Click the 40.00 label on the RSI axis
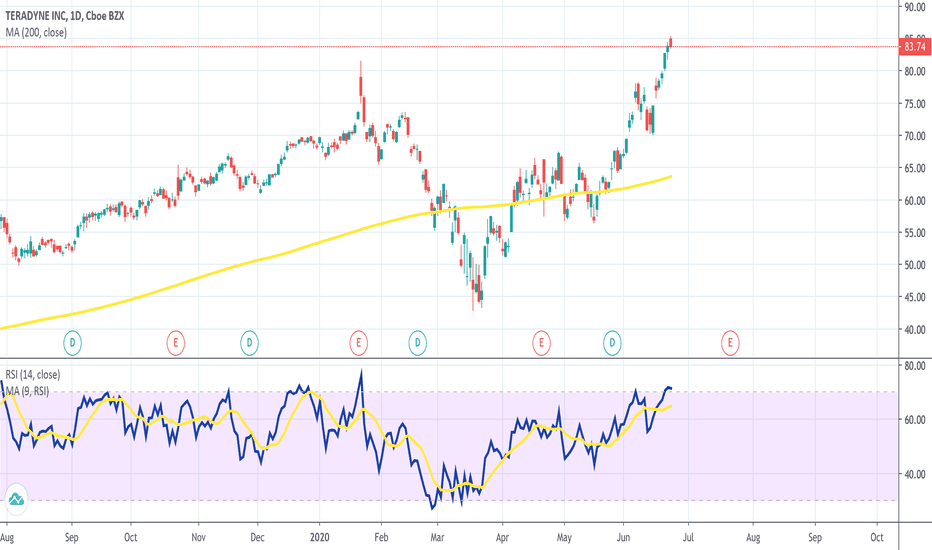Viewport: 932px width, 550px height. 915,474
